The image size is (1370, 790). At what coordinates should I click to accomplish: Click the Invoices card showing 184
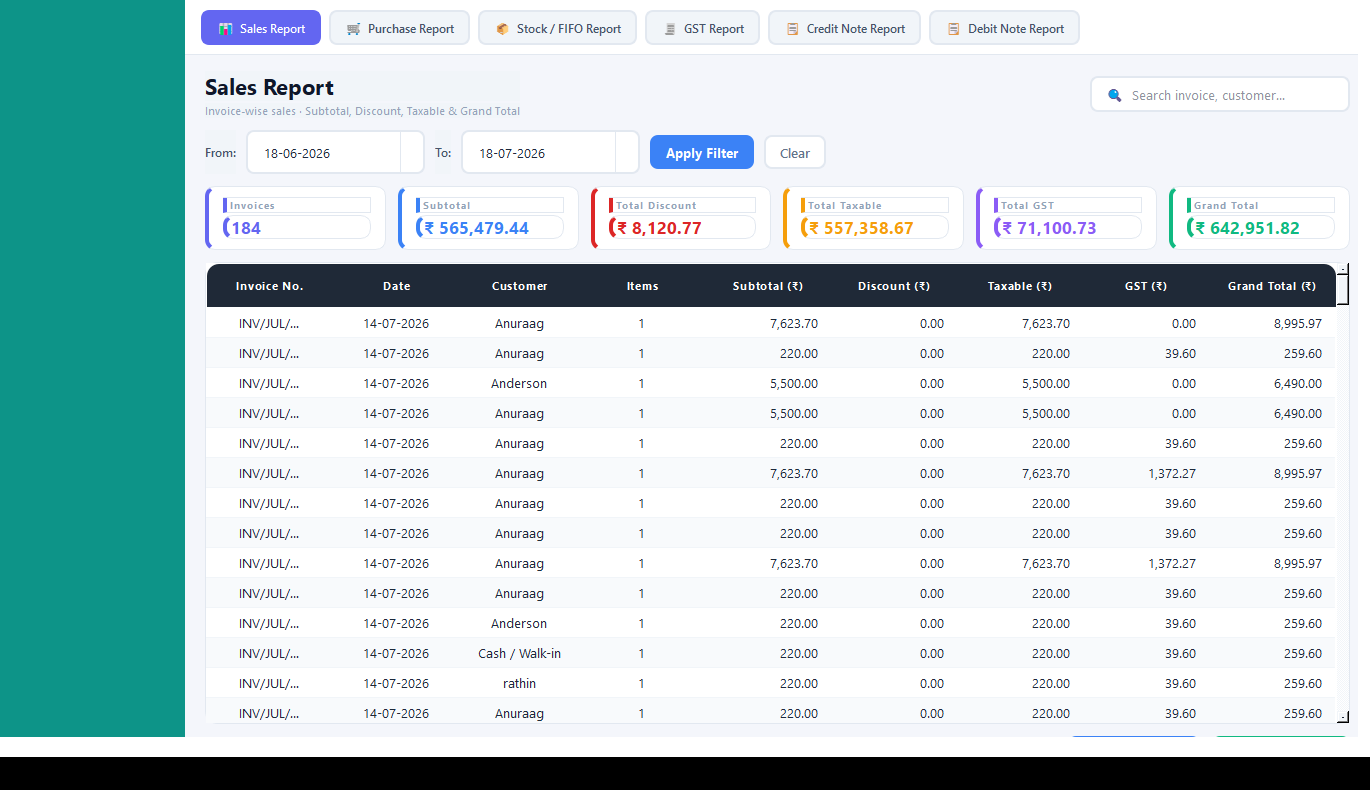(296, 218)
